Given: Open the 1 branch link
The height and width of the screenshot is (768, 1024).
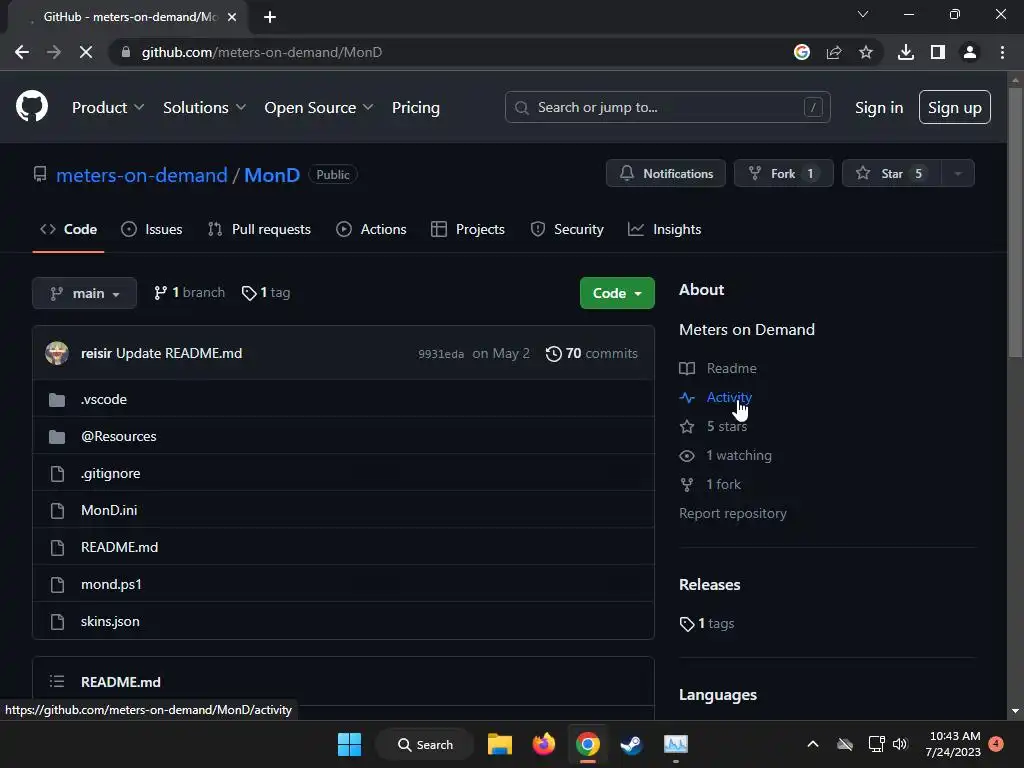Looking at the screenshot, I should coord(189,293).
